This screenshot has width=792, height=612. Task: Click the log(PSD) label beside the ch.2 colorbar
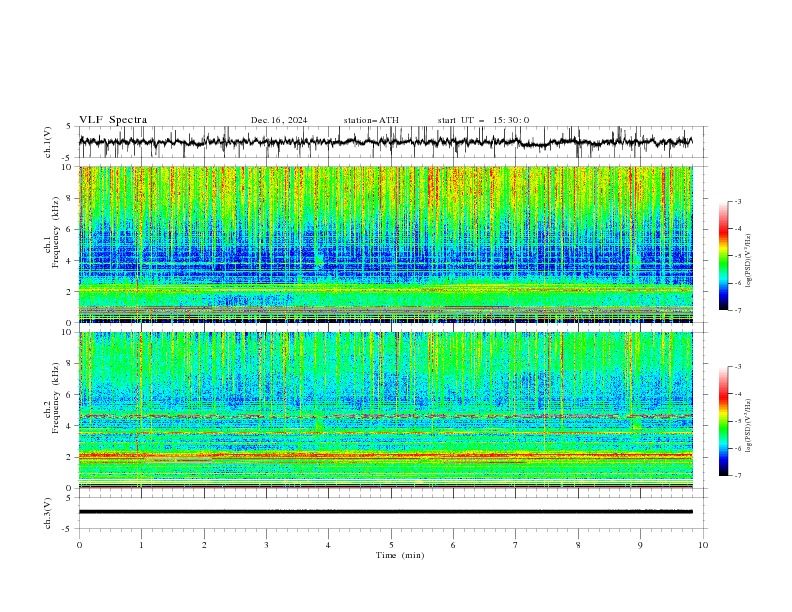click(749, 426)
